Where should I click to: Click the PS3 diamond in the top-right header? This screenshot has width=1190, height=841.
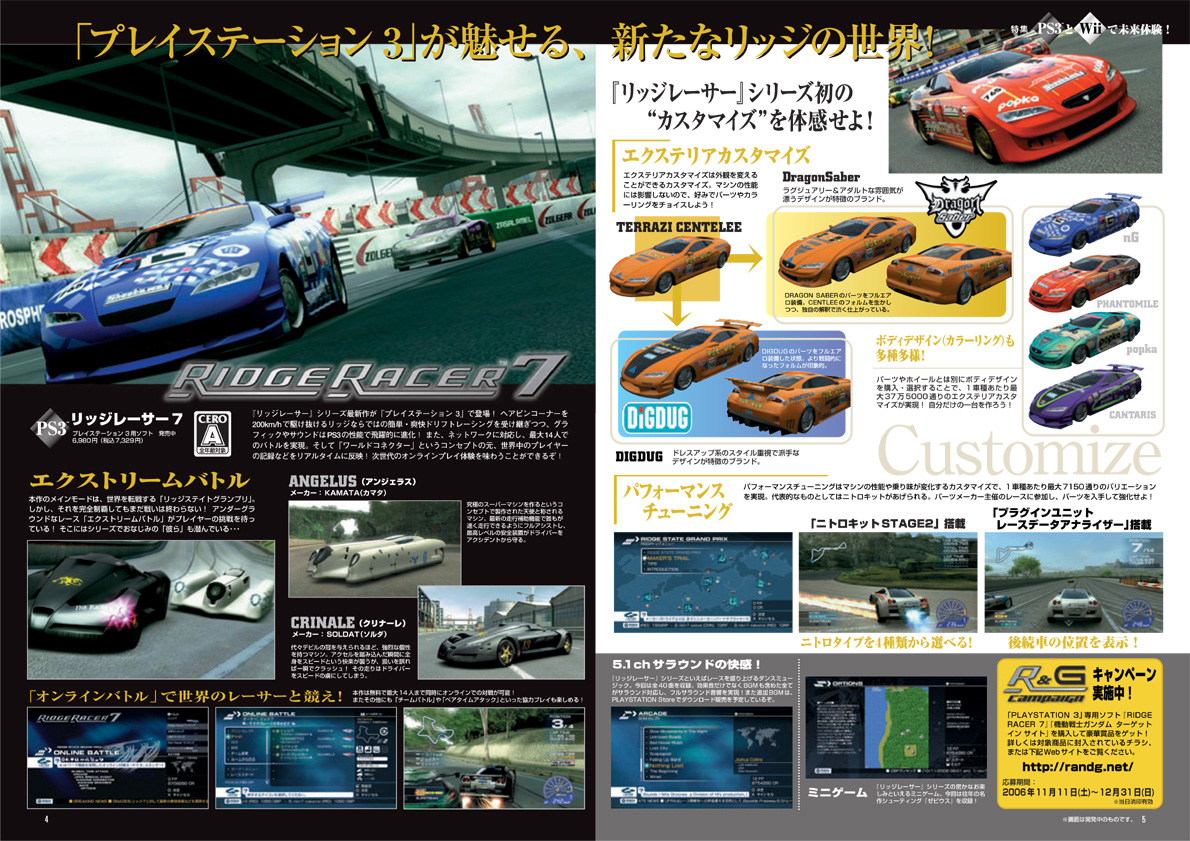[1049, 29]
